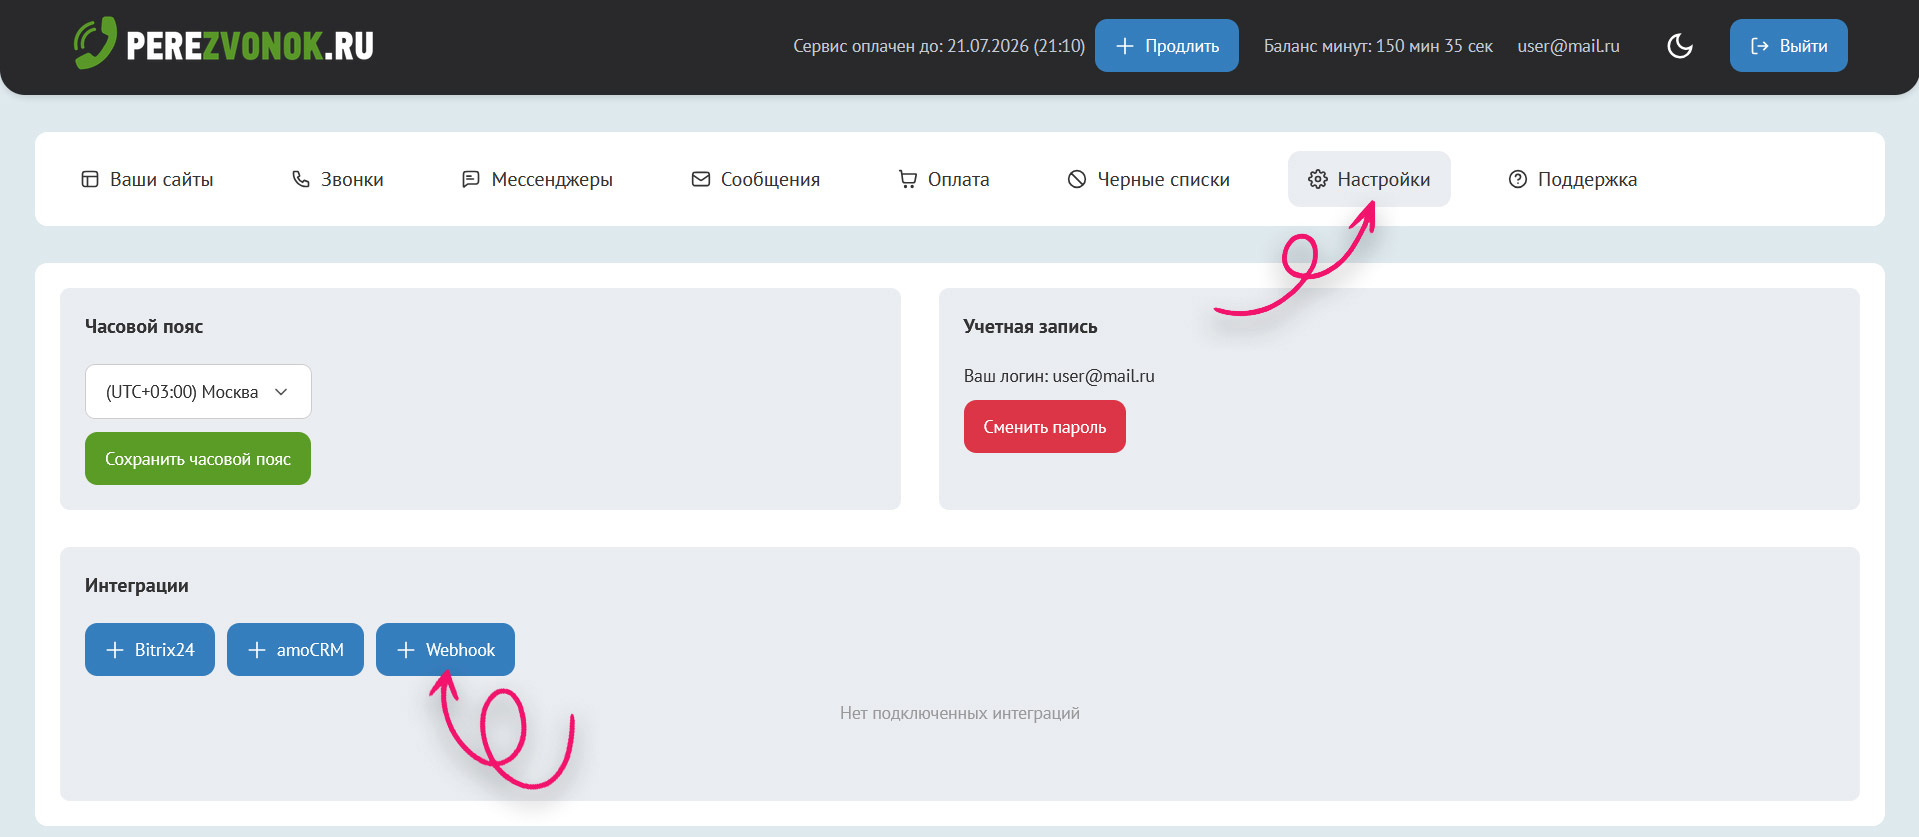Viewport: 1919px width, 837px height.
Task: Click the Perezvonok.ru phone logo
Action: [95, 44]
